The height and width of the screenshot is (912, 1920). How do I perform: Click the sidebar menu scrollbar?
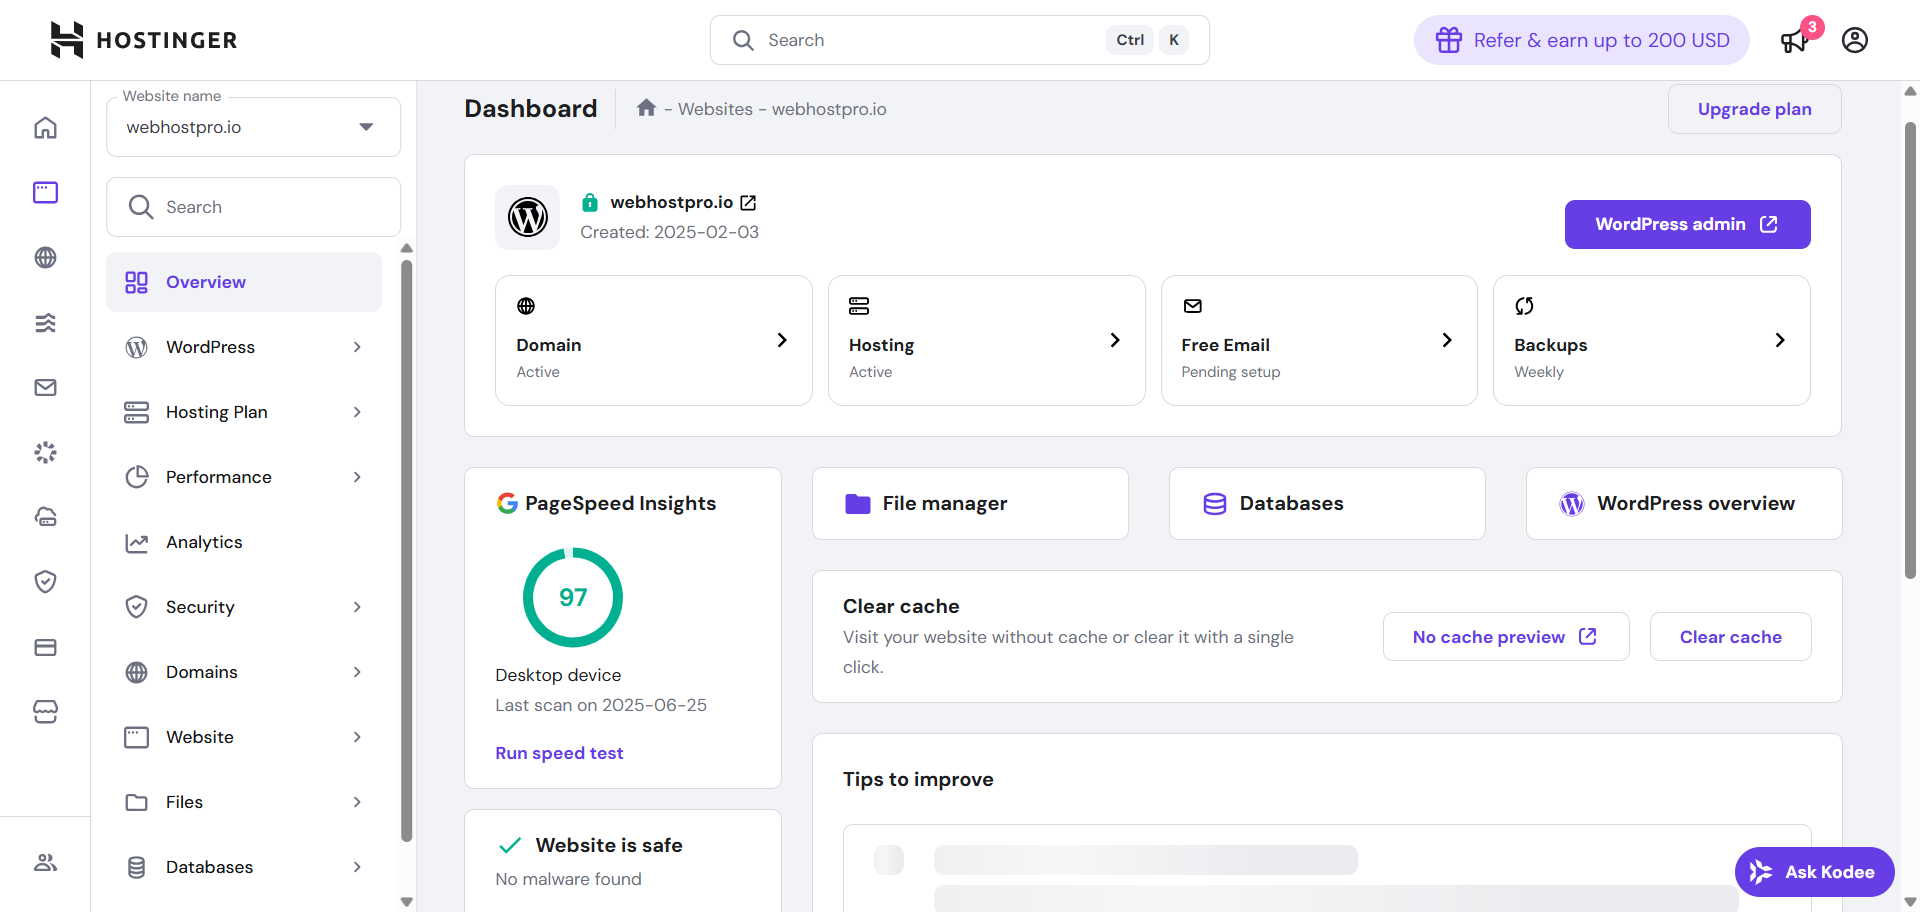(406, 550)
